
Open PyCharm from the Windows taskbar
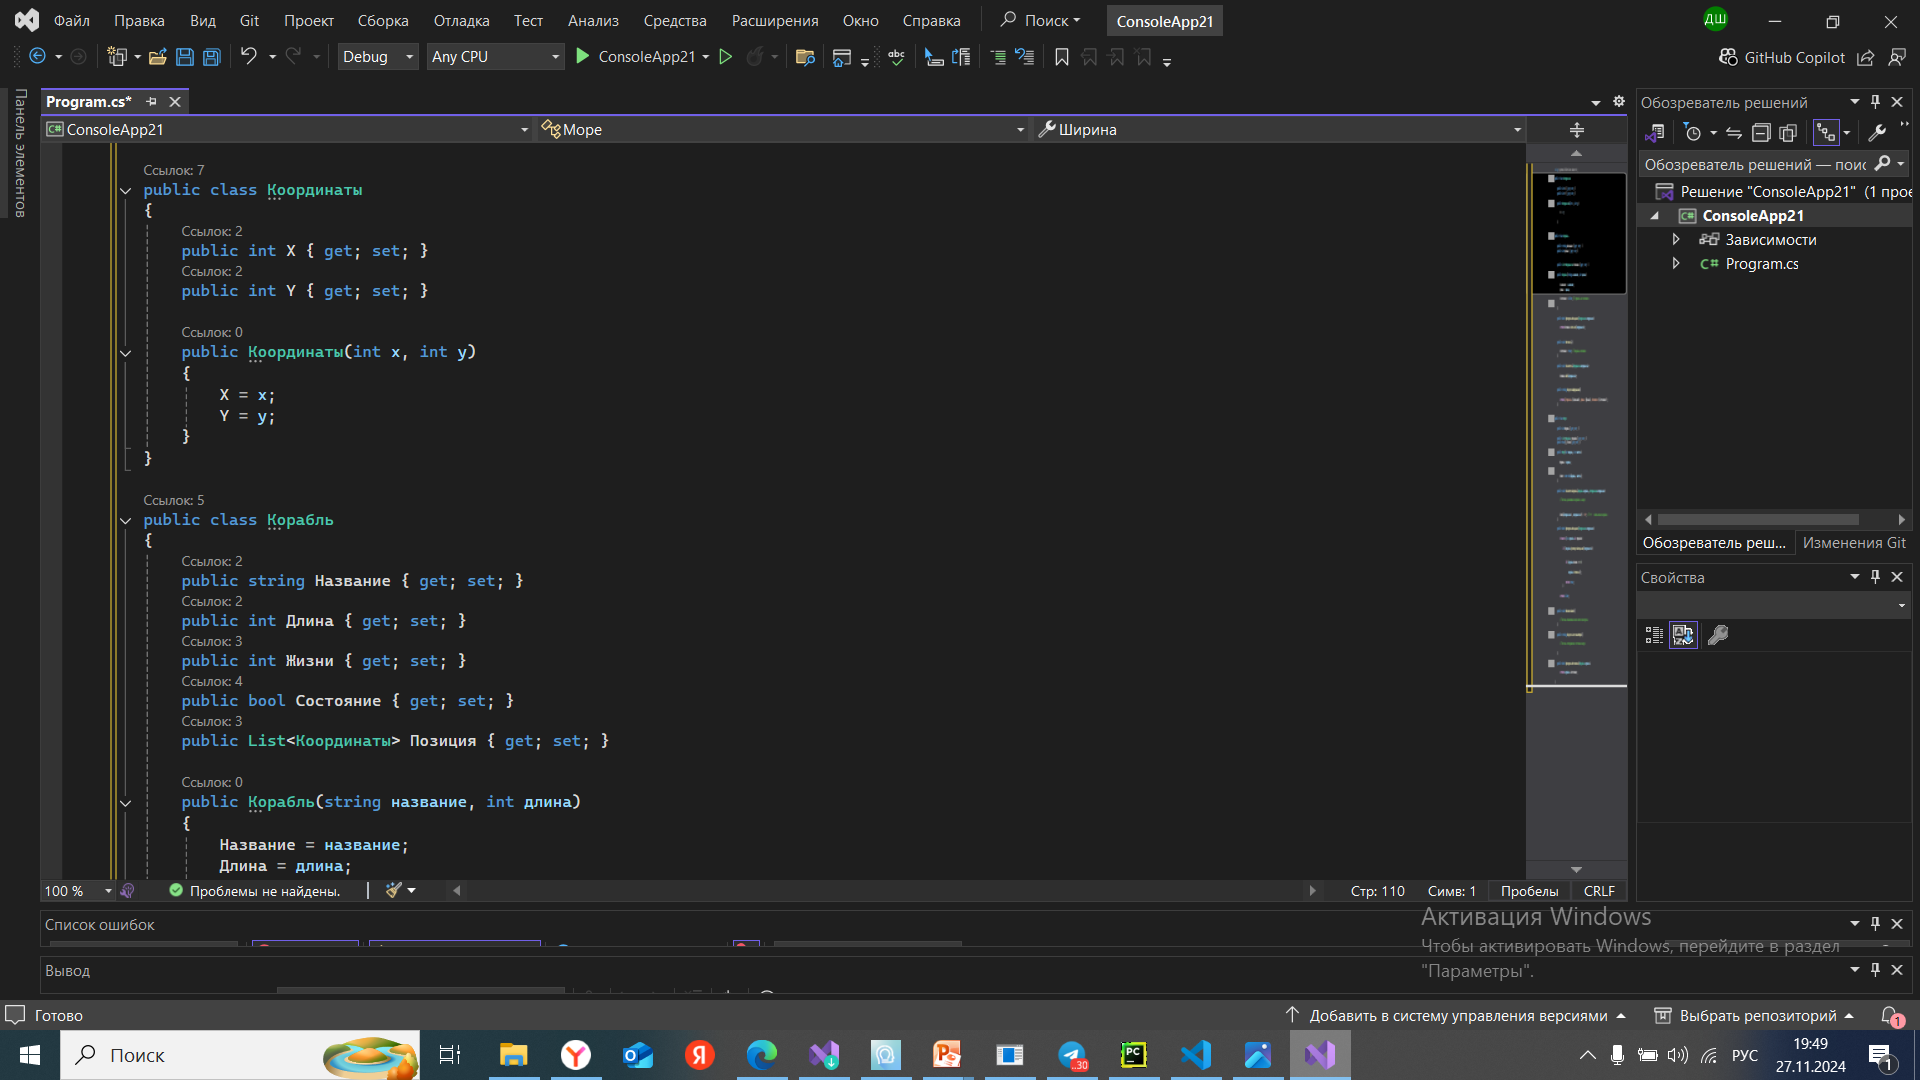coord(1134,1055)
